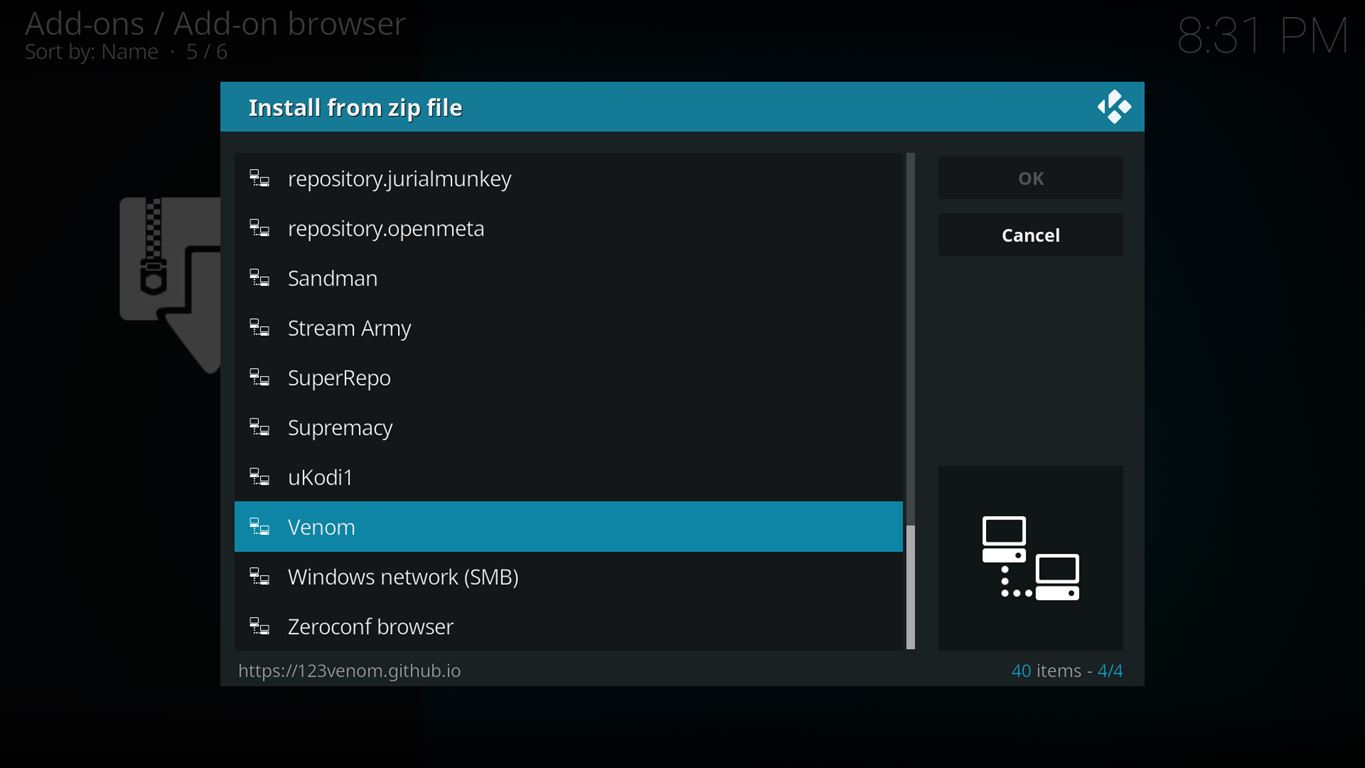Browse Windows network (SMB) entry

click(403, 577)
